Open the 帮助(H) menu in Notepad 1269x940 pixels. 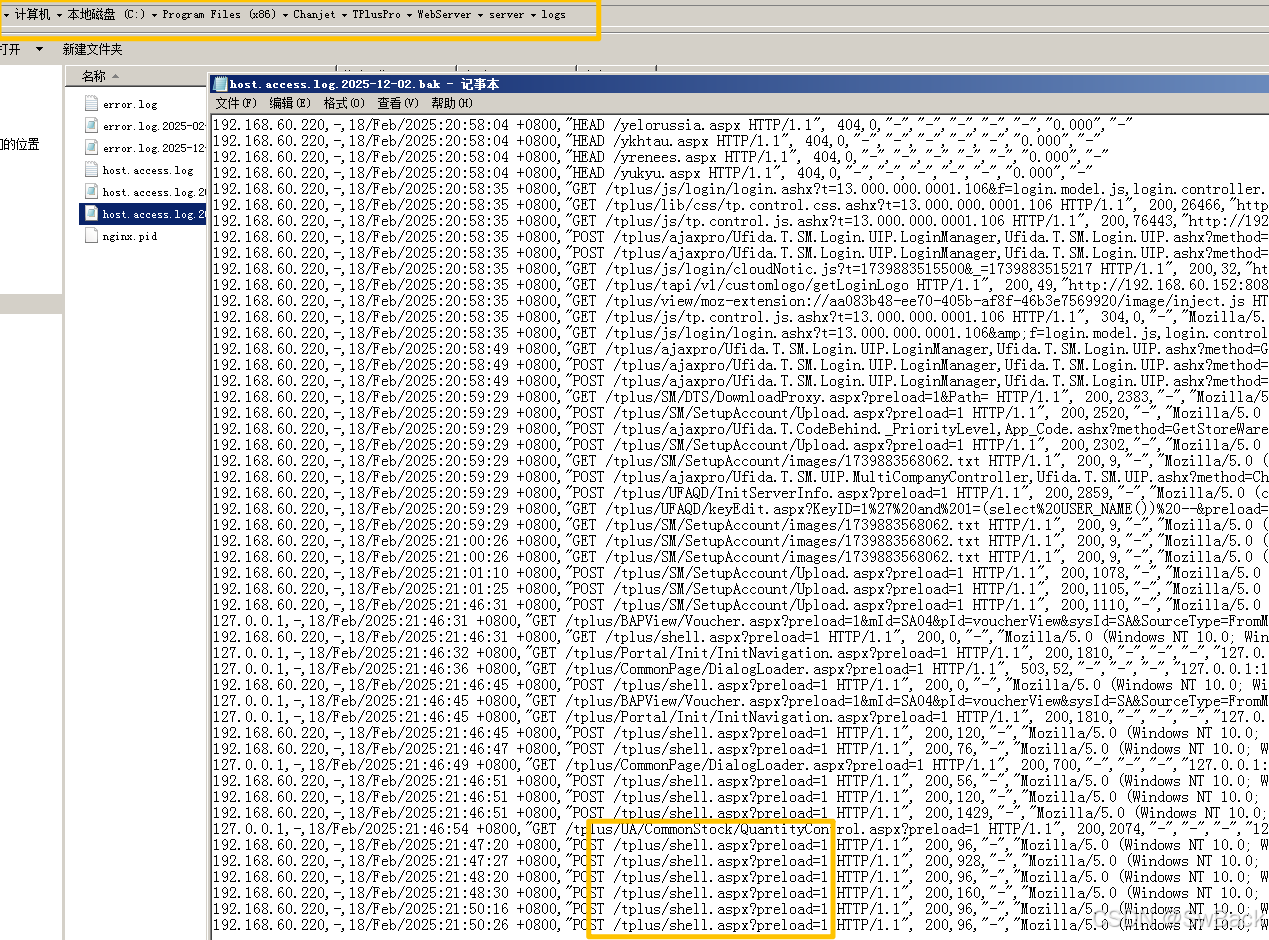coord(451,103)
